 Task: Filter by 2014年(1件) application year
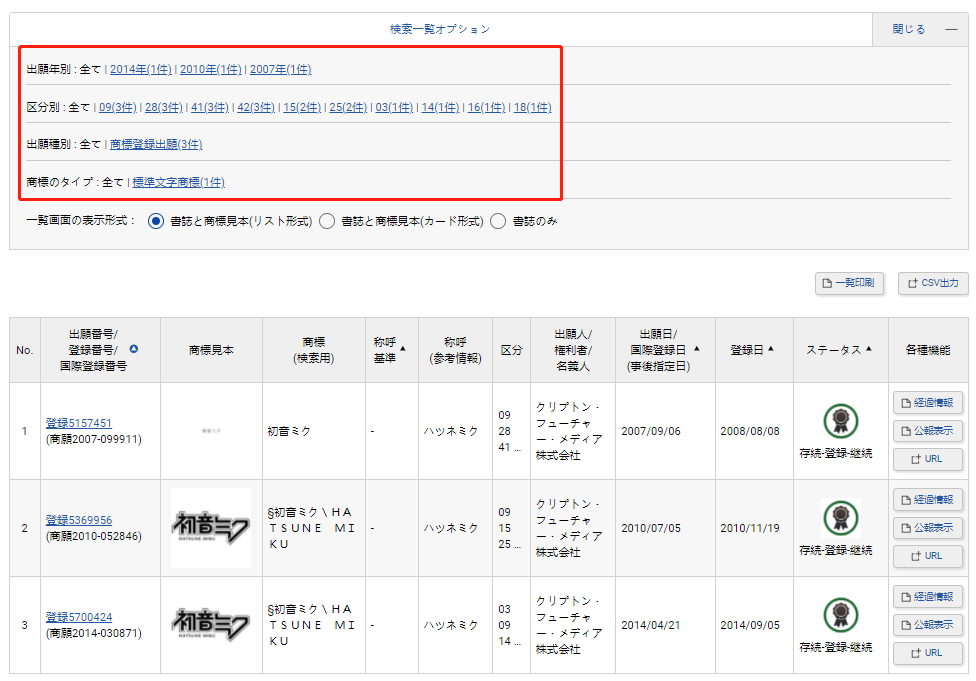pyautogui.click(x=140, y=69)
